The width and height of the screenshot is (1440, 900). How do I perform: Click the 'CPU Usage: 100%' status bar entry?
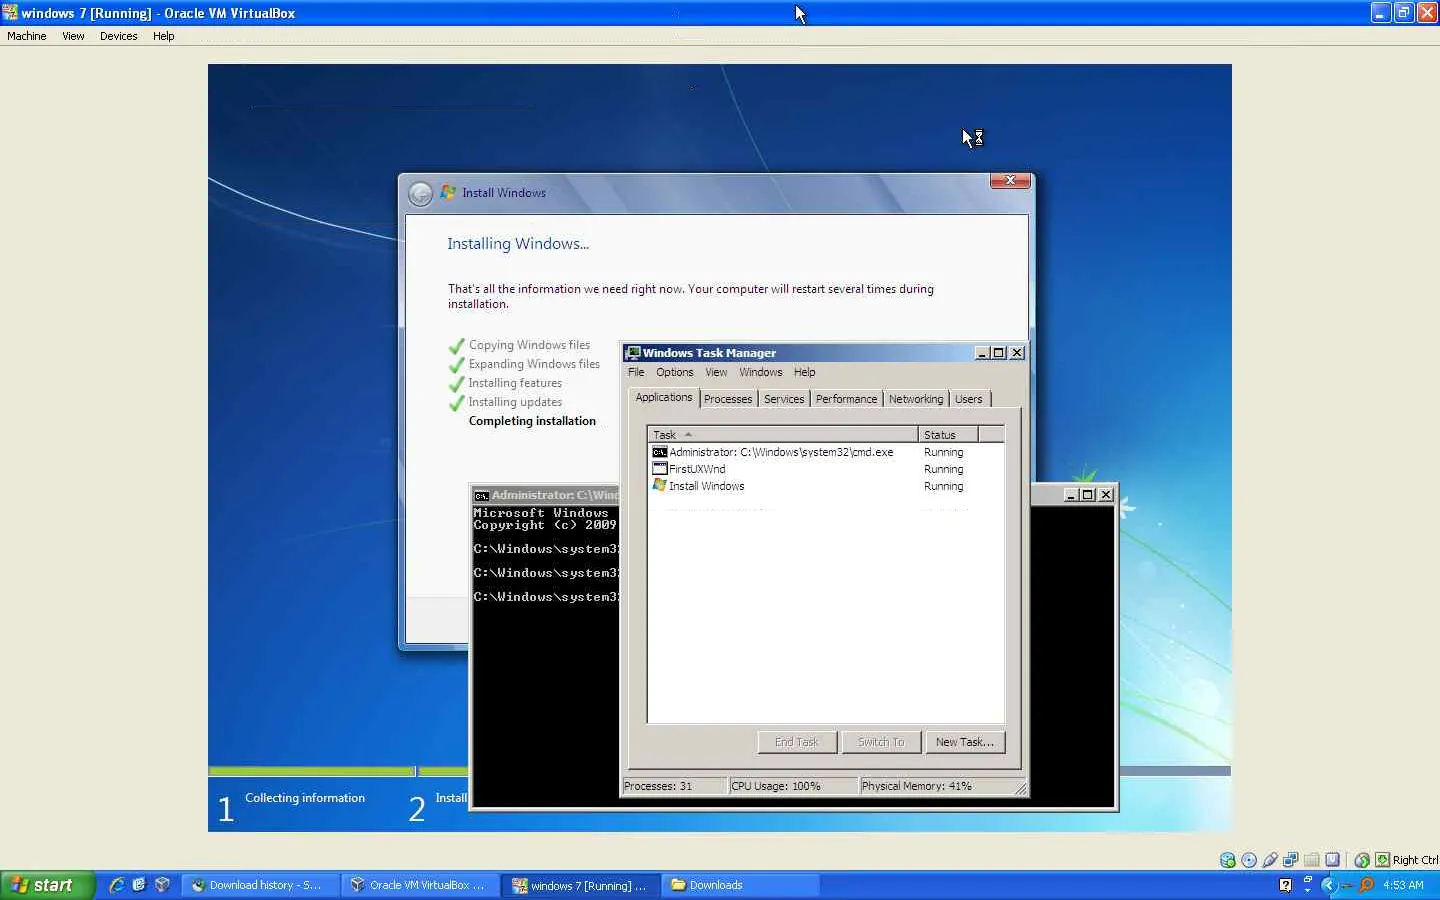793,786
